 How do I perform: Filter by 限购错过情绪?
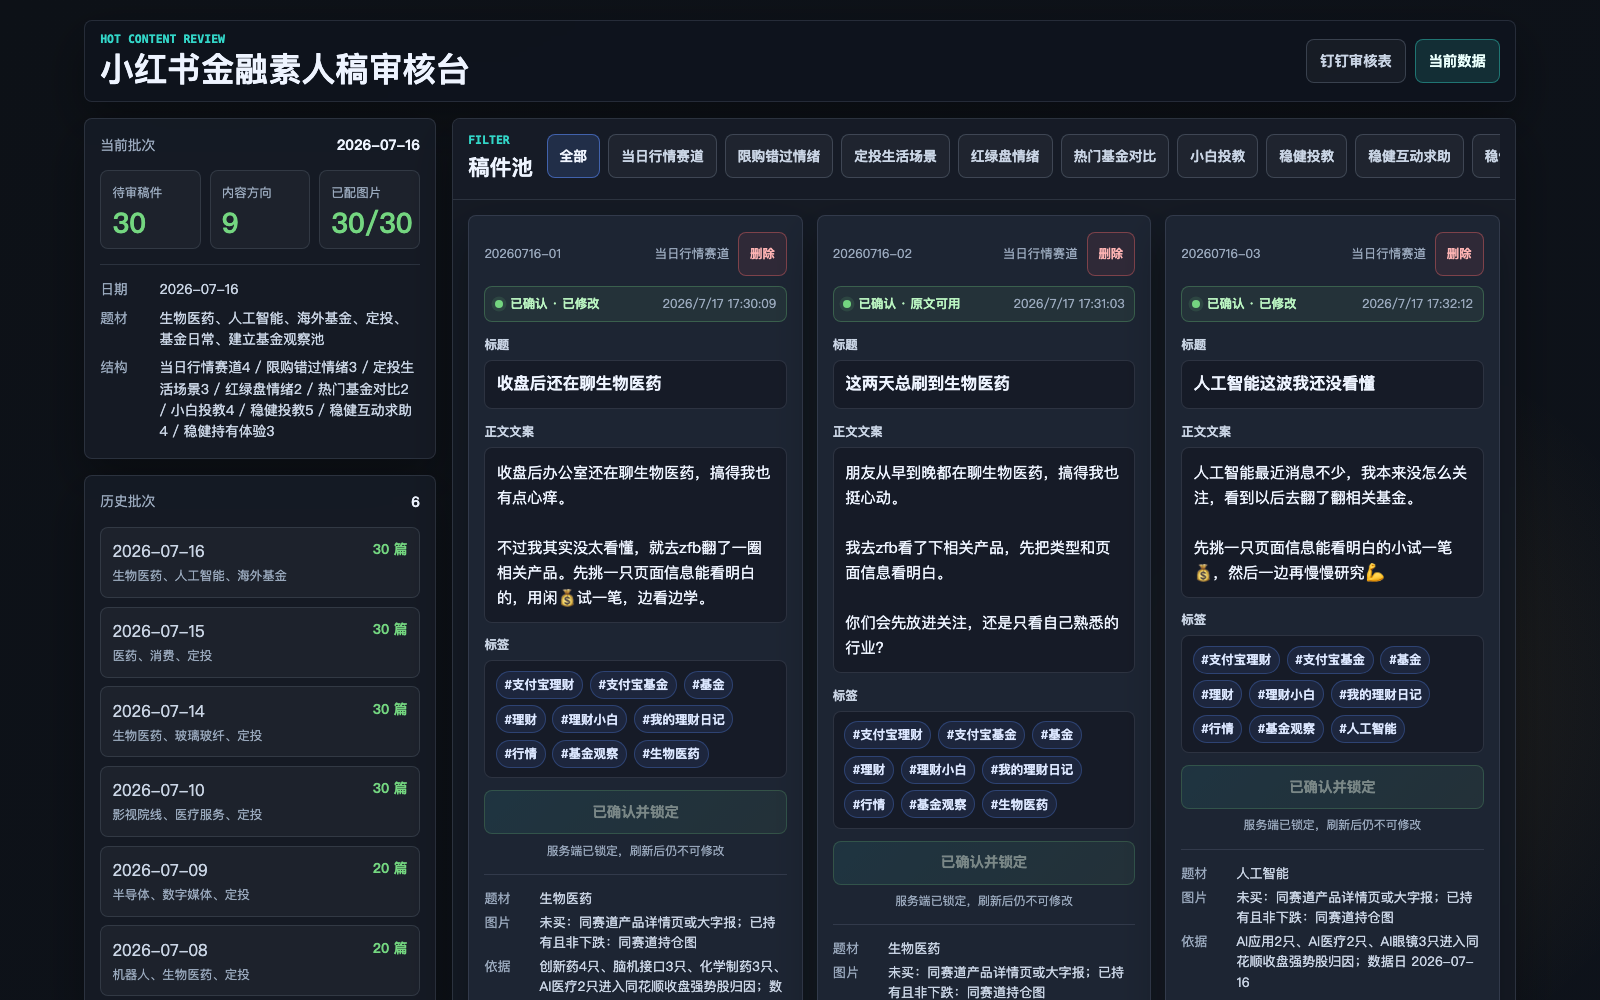pyautogui.click(x=778, y=156)
